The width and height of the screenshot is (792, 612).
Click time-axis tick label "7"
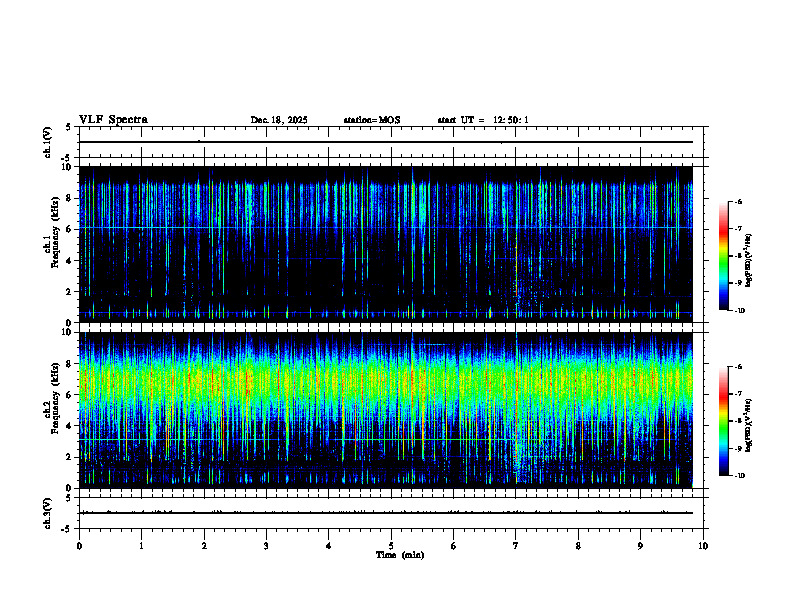click(516, 546)
